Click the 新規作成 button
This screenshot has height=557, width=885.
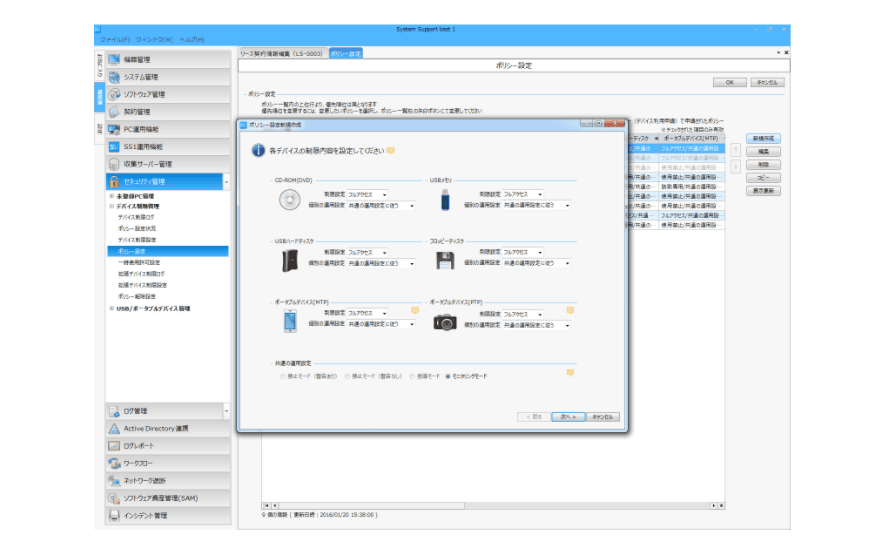coord(763,139)
